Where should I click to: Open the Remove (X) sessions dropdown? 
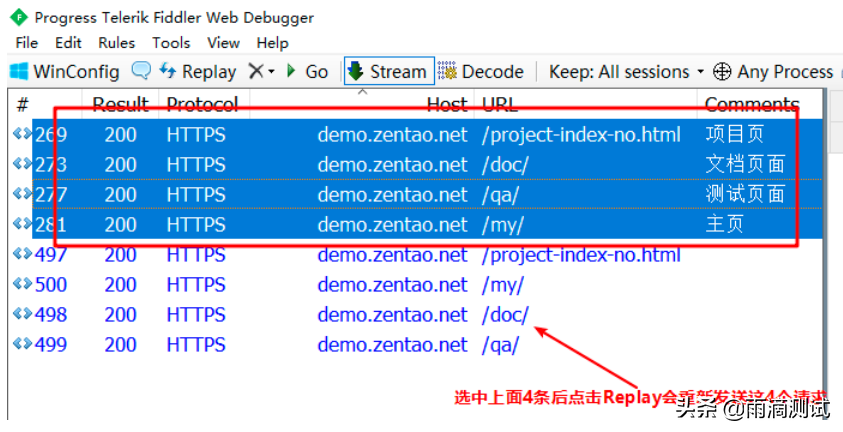click(261, 71)
